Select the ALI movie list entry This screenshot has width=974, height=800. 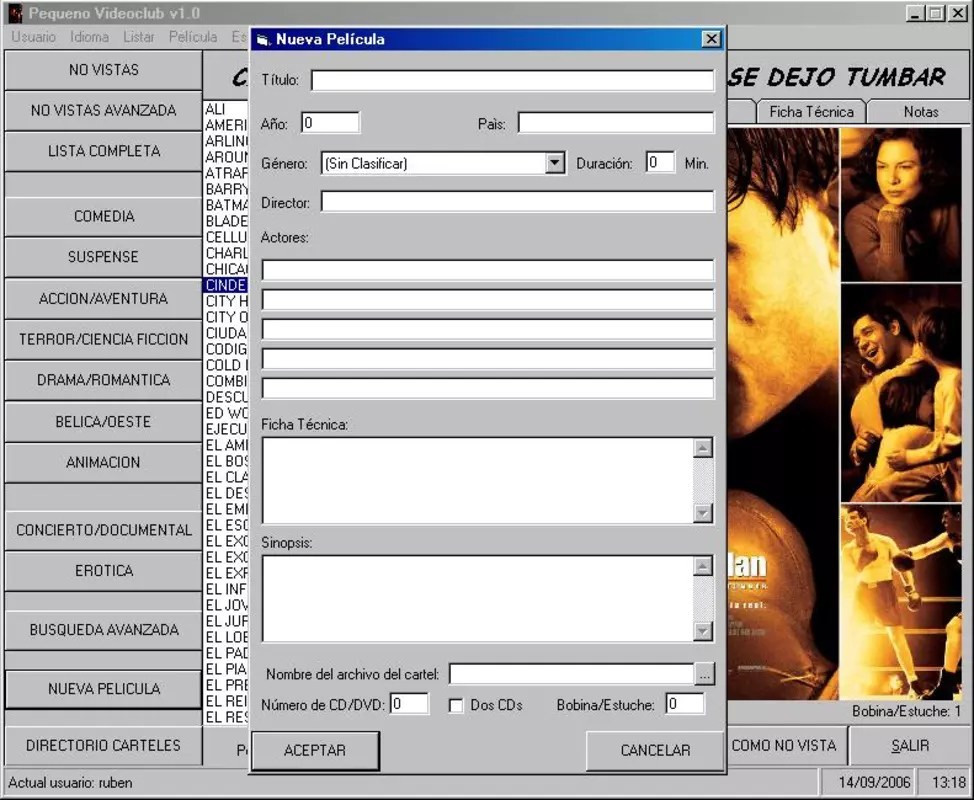pos(226,109)
